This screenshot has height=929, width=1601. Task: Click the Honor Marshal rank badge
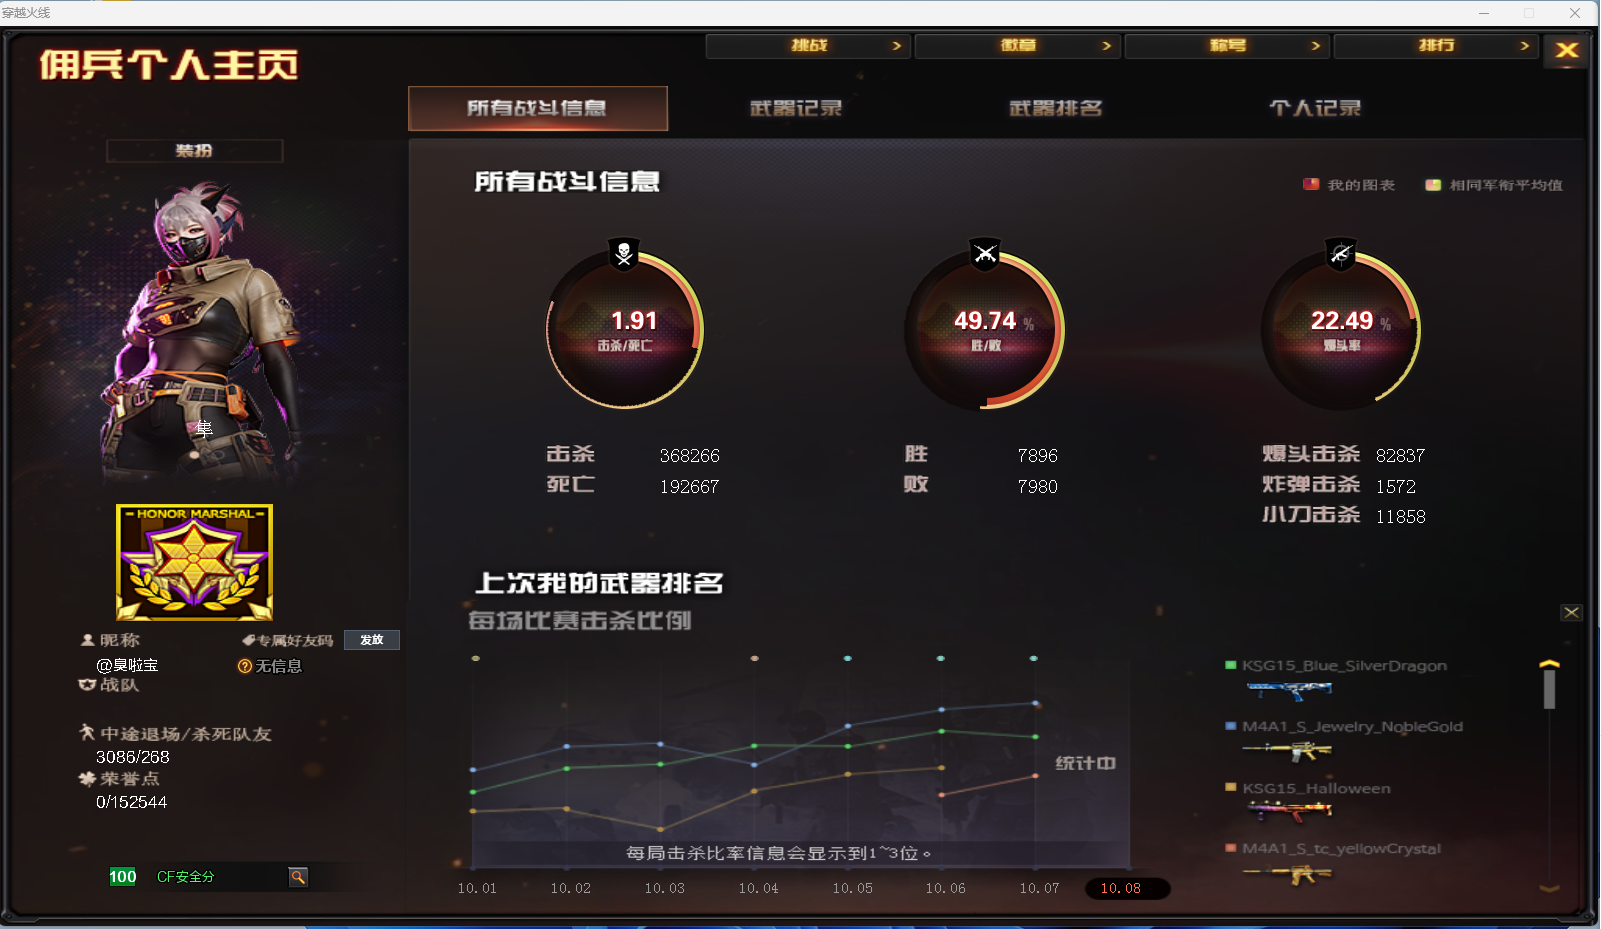(x=194, y=562)
